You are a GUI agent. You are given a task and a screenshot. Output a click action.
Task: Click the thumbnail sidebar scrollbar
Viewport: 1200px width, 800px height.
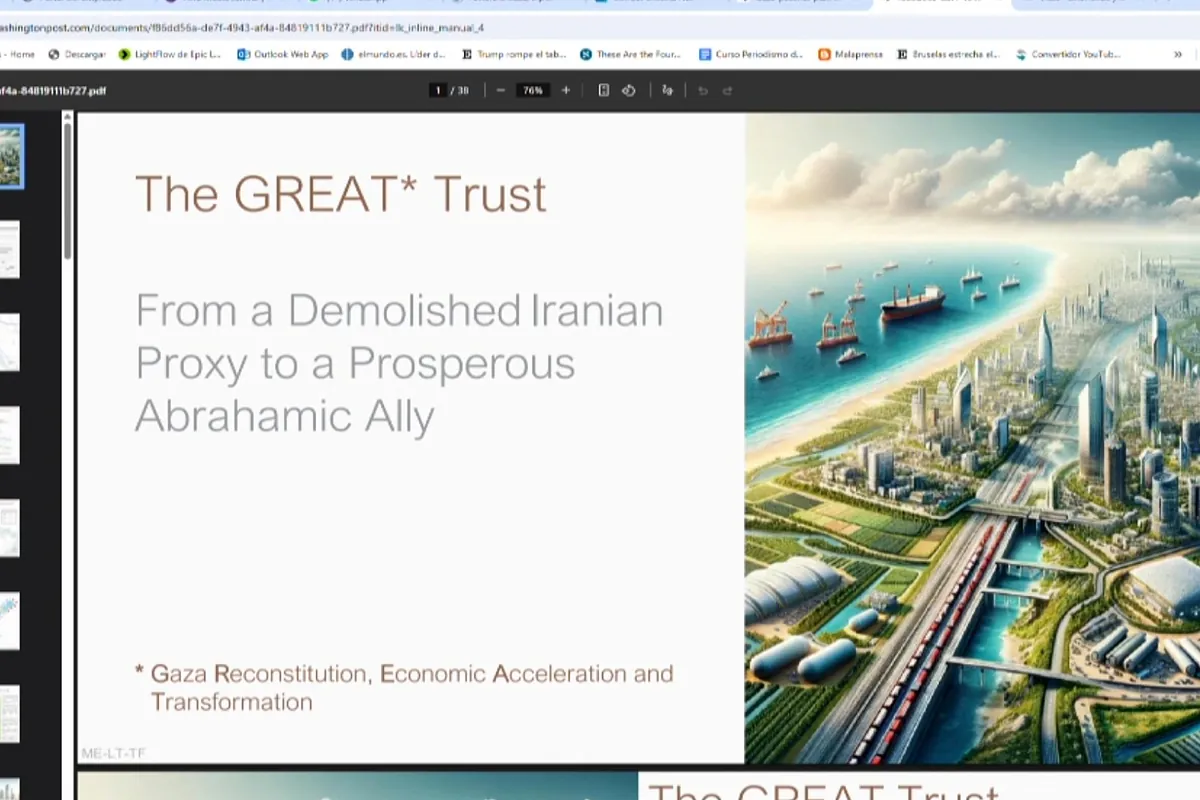68,190
